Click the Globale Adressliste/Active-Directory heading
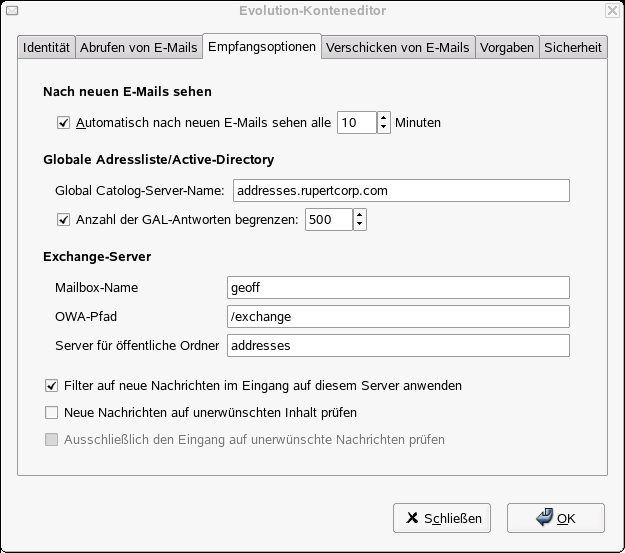Screen dimensions: 625x553 coord(159,159)
